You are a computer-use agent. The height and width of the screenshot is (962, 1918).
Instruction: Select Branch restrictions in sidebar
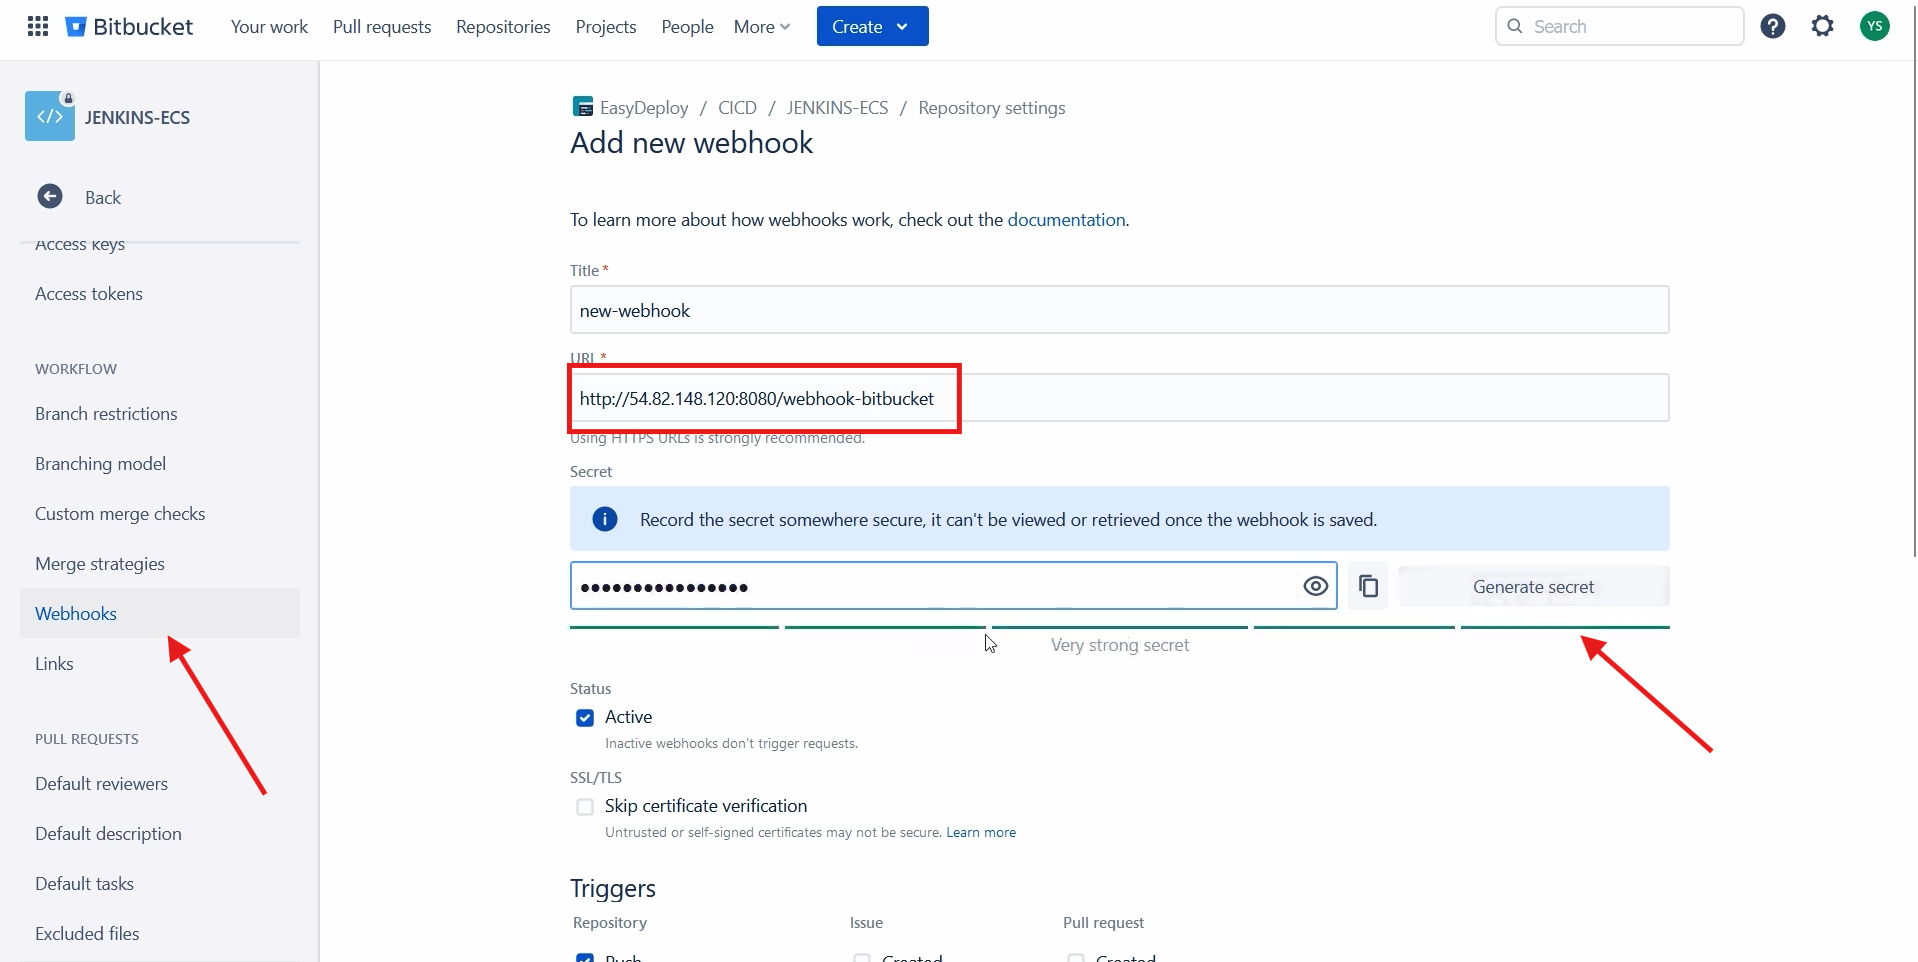click(x=160, y=414)
